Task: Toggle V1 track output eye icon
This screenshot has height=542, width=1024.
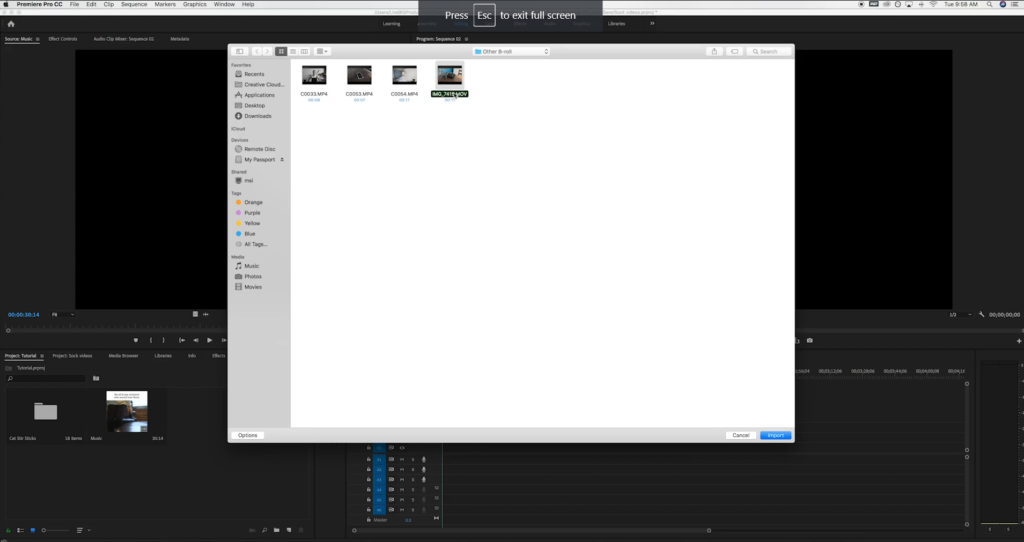Action: click(x=402, y=448)
